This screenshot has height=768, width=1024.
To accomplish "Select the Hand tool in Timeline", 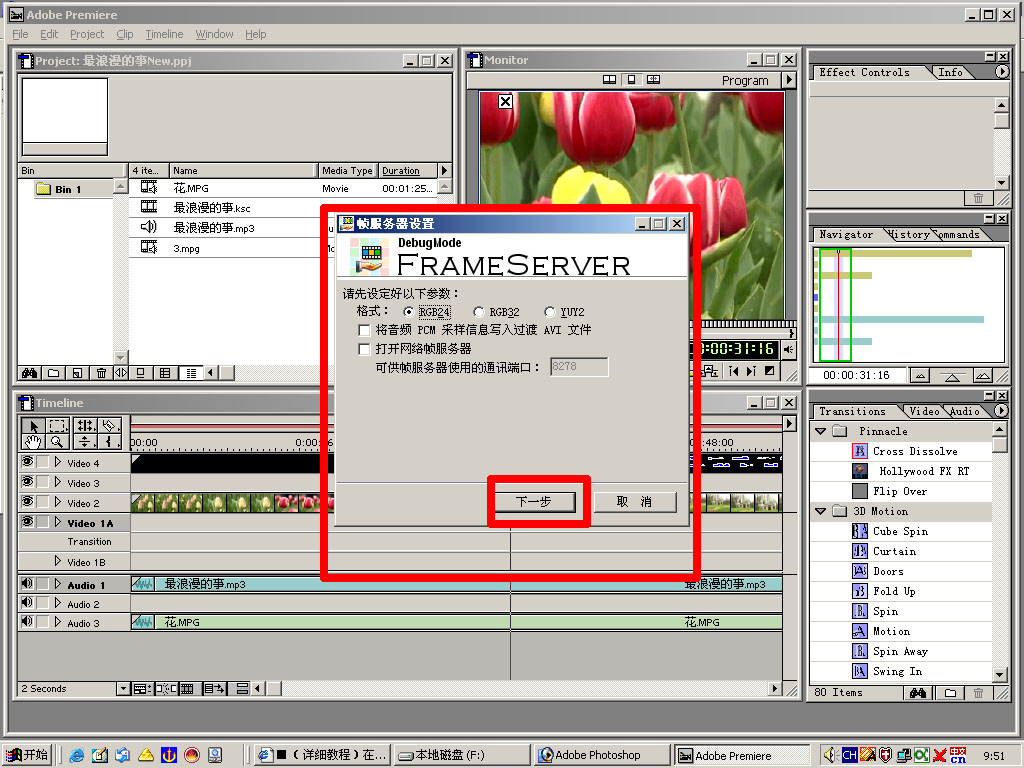I will pyautogui.click(x=33, y=442).
